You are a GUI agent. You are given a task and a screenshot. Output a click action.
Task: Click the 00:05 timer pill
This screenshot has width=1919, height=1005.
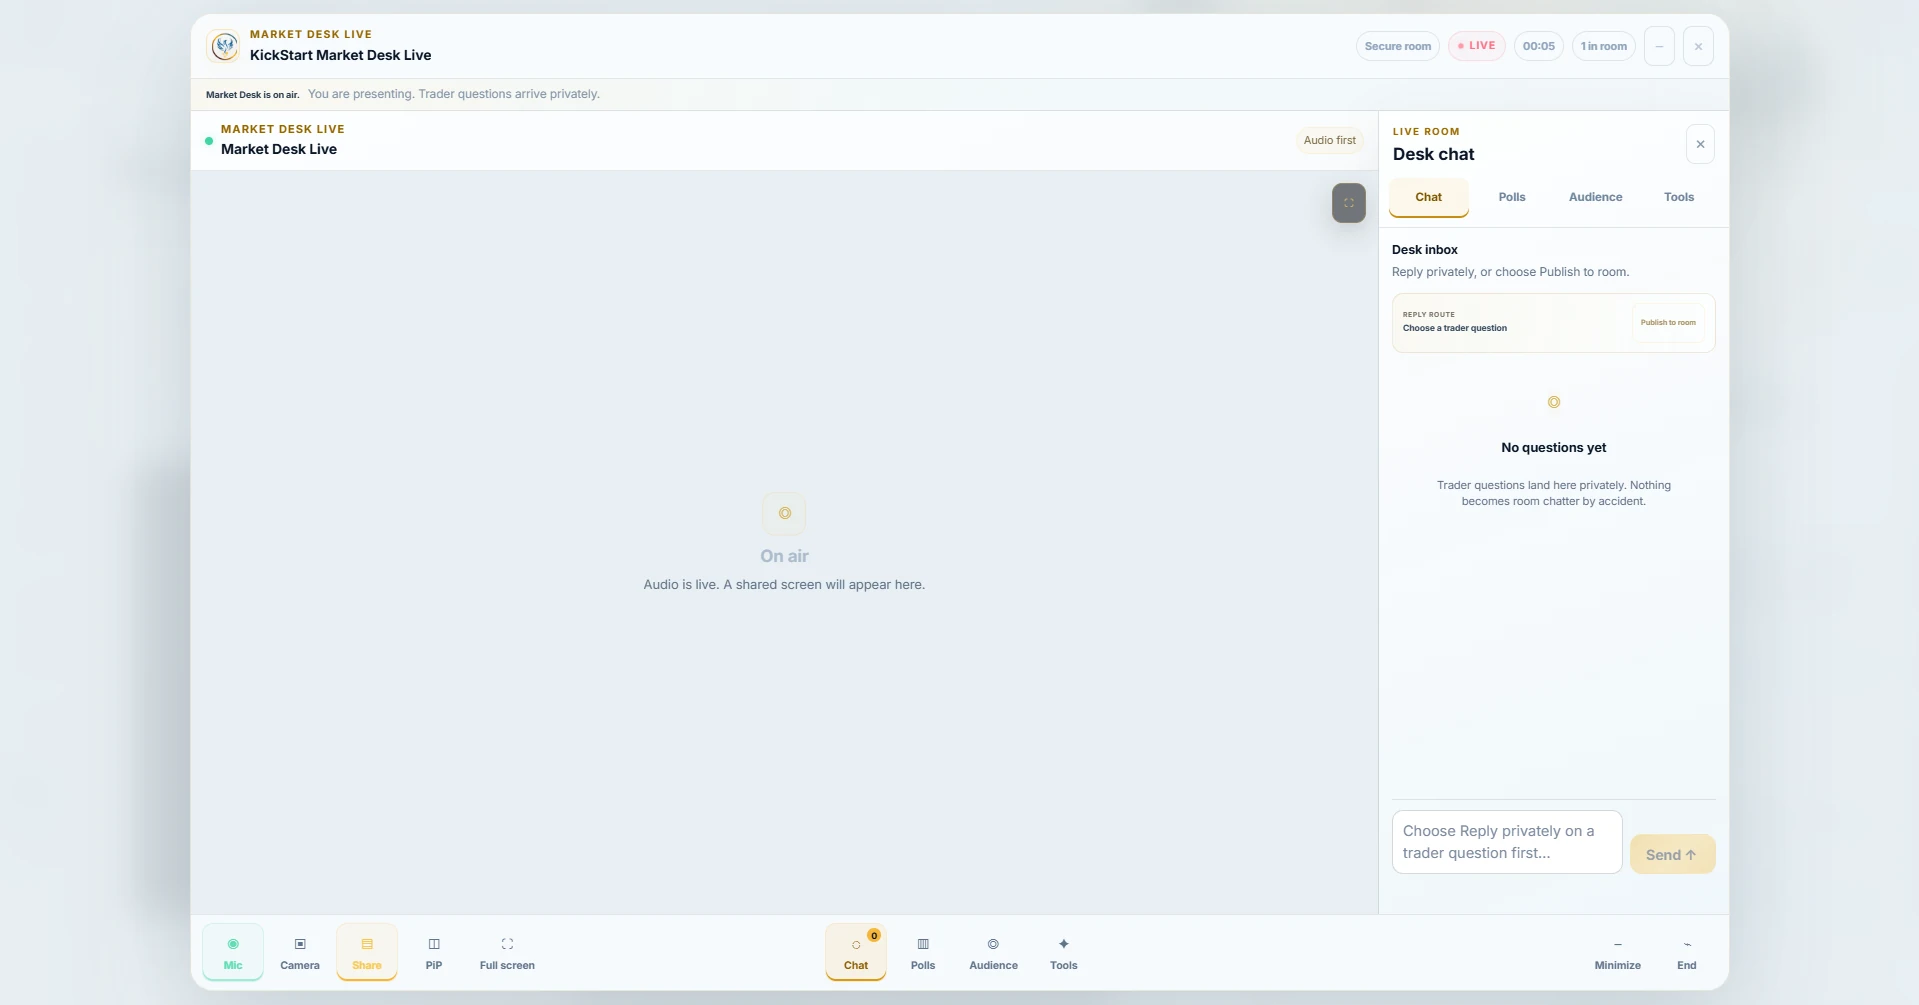[1539, 46]
